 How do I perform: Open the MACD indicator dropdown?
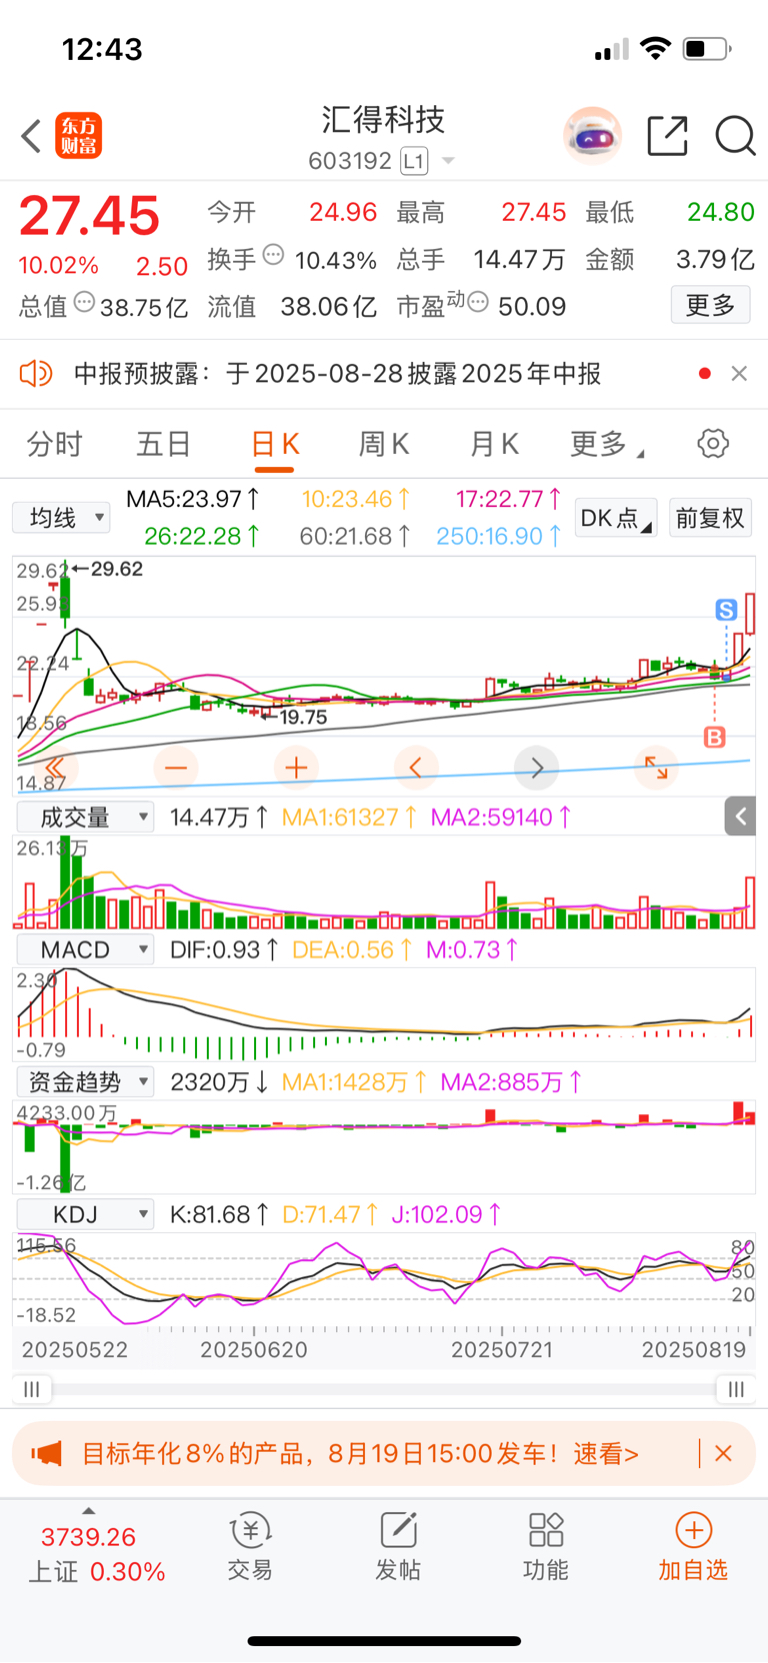click(85, 949)
